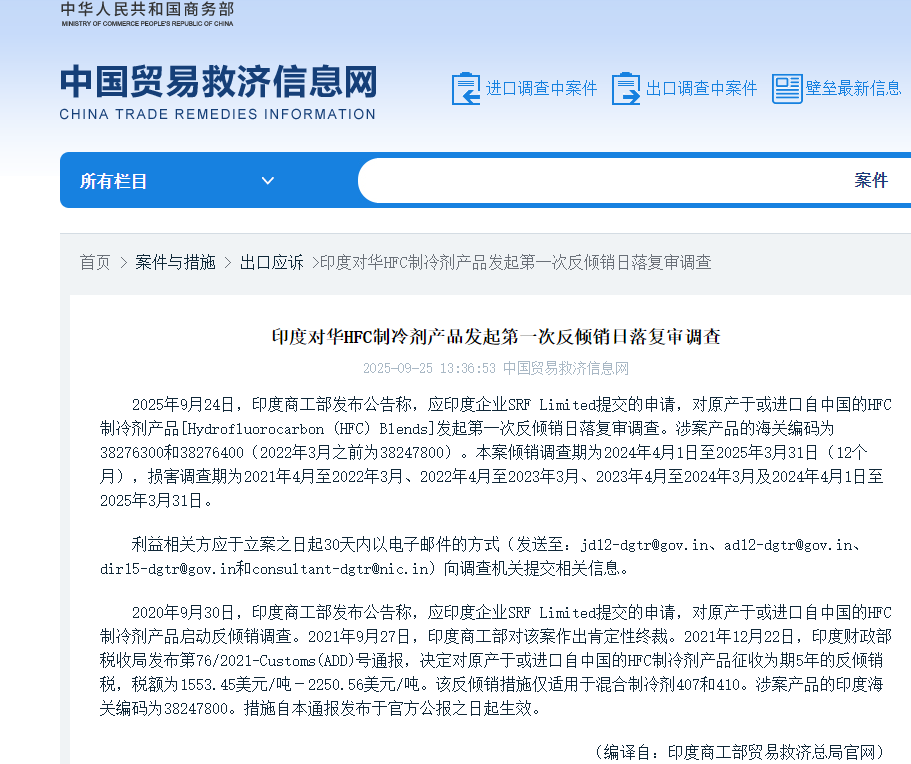
Task: Click the 出口调查中案件 export icon
Action: point(626,89)
